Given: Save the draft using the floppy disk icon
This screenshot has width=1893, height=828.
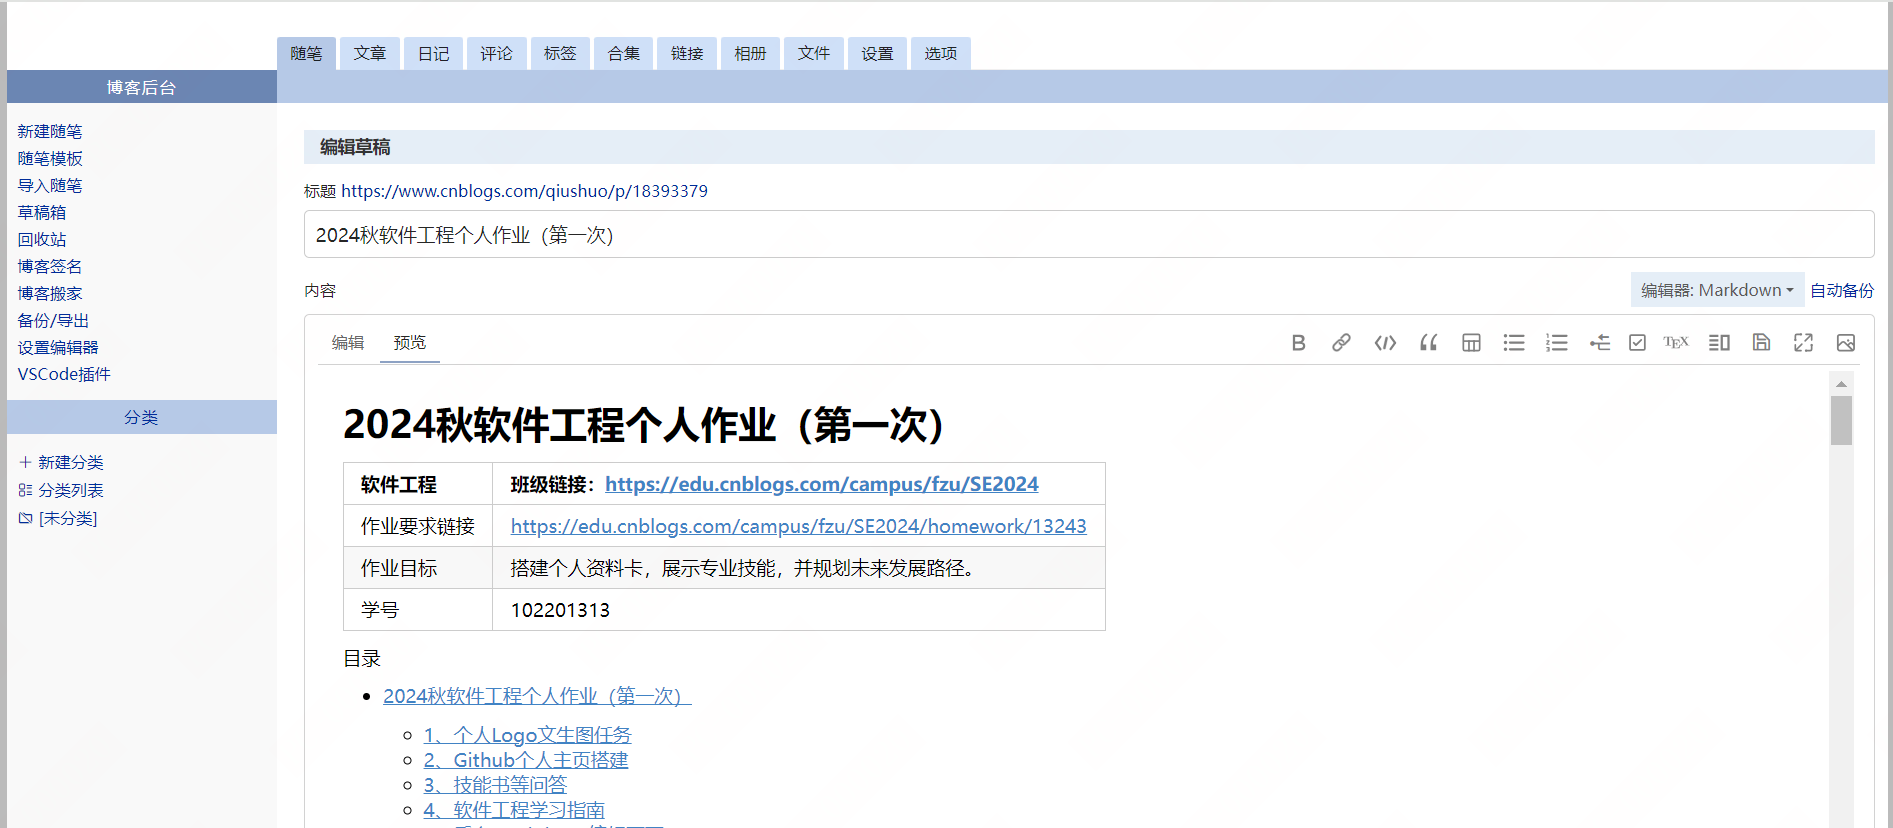Looking at the screenshot, I should click(x=1762, y=343).
